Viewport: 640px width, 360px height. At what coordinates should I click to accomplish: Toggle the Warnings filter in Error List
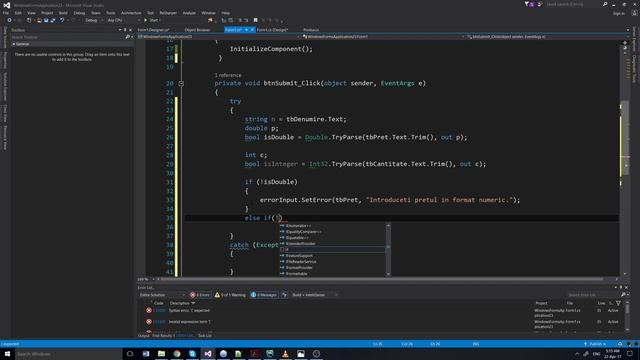[x=230, y=295]
